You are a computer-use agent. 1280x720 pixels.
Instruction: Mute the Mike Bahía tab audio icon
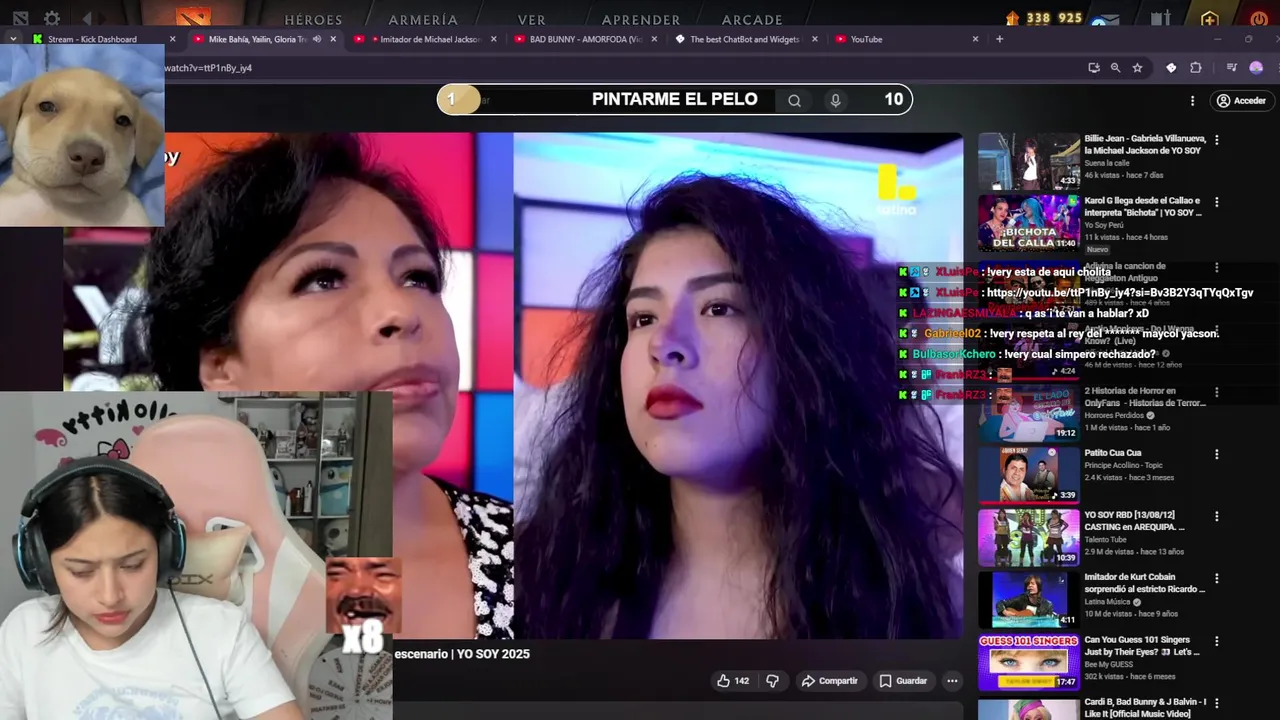coord(316,39)
